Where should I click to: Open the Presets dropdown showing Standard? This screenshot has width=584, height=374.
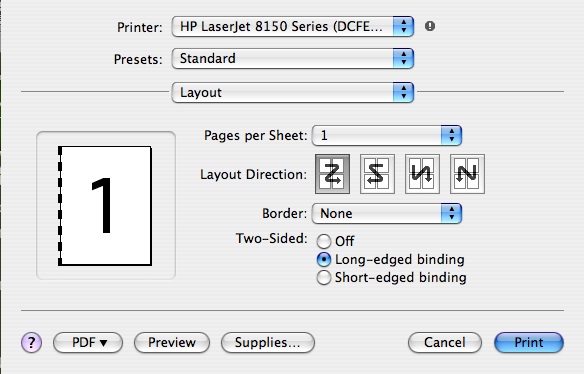pos(293,58)
